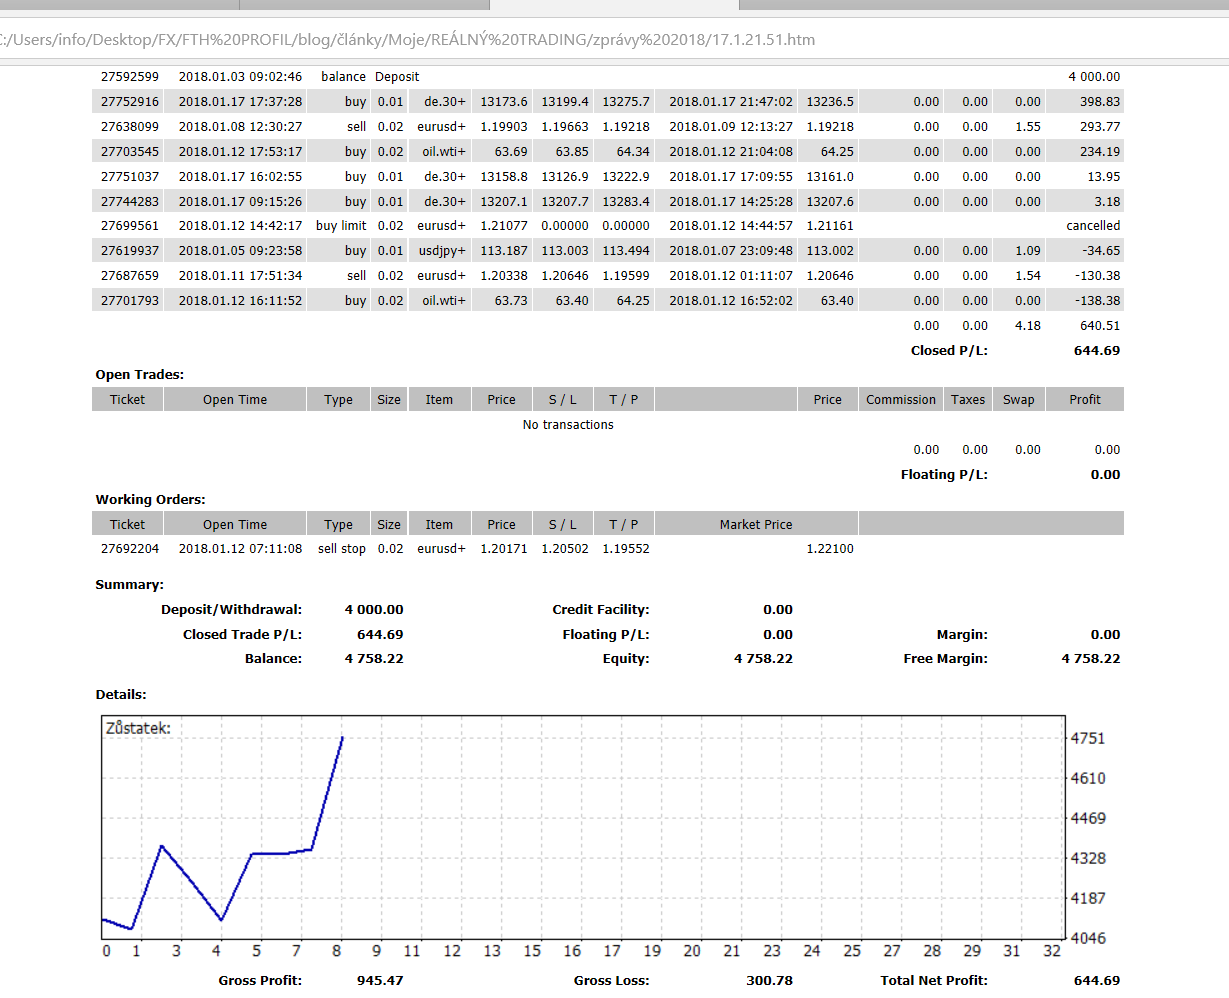
Task: Click the cancelled status text
Action: pyautogui.click(x=1093, y=226)
